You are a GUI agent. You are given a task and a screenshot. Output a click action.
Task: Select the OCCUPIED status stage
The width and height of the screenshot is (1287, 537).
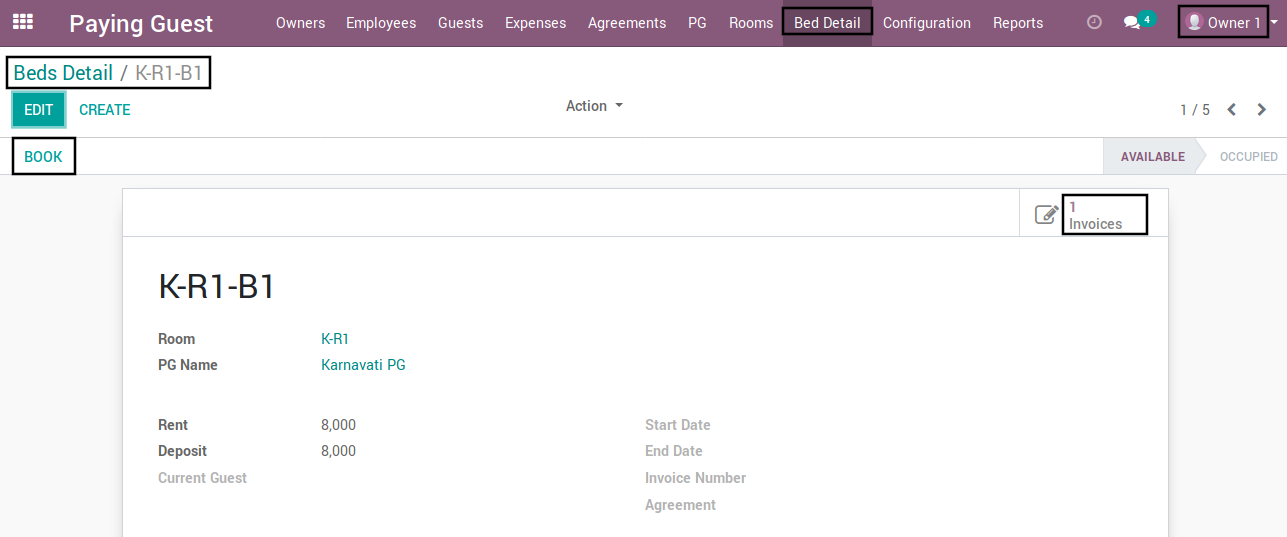click(1248, 157)
